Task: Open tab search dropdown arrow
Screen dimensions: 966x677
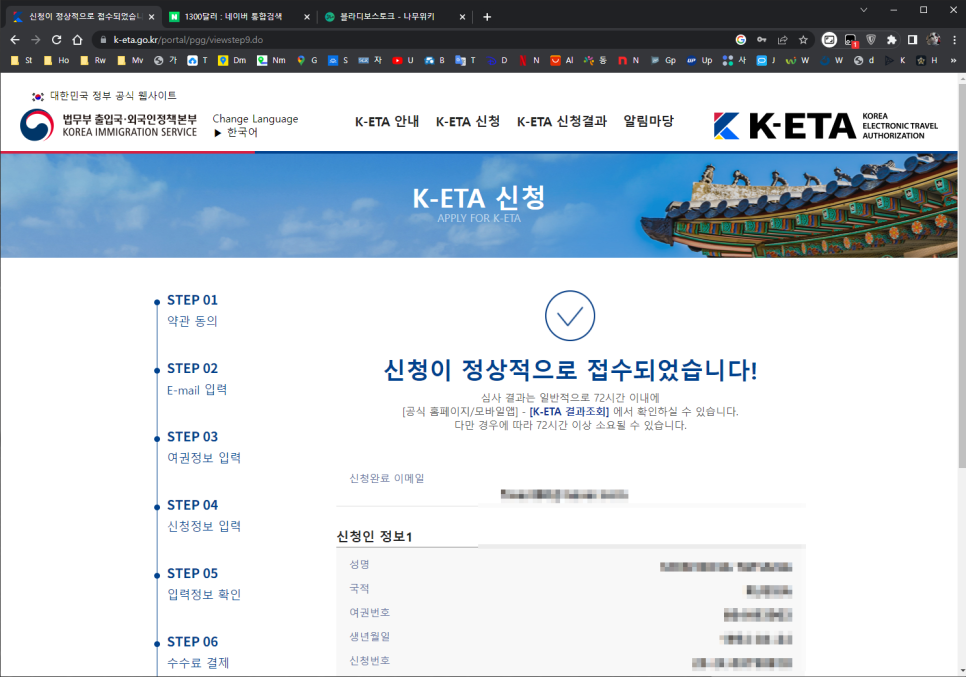Action: tap(864, 10)
